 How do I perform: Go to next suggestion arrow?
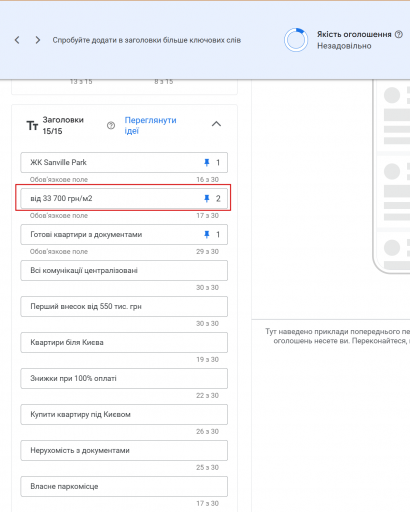[38, 40]
